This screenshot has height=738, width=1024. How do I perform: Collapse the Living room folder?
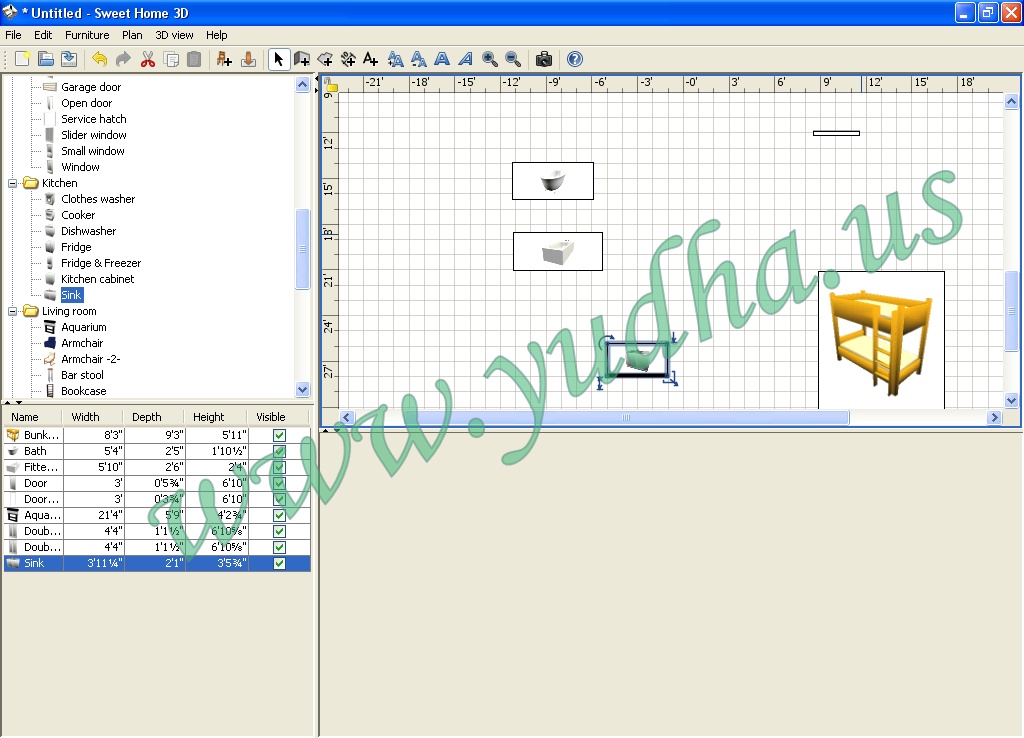[12, 312]
